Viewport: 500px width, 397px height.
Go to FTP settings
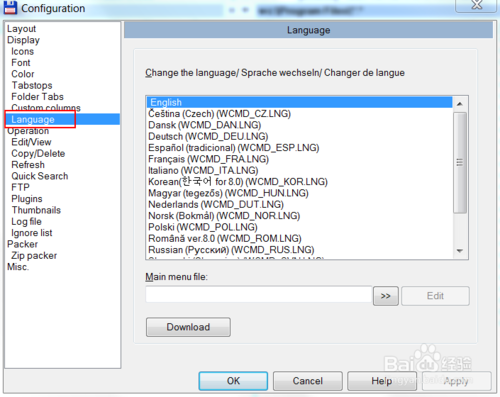[x=20, y=187]
